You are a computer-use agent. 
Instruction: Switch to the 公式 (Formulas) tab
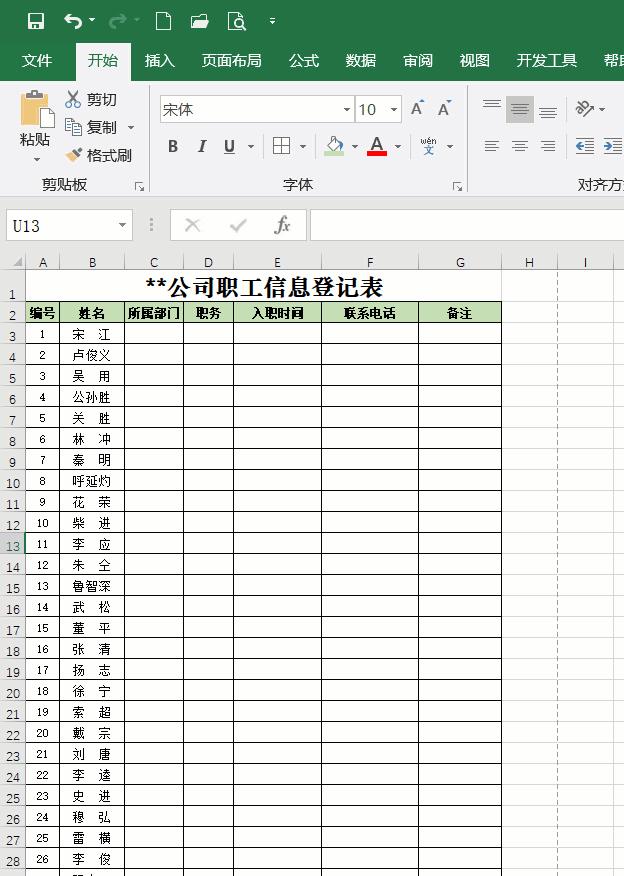coord(304,60)
